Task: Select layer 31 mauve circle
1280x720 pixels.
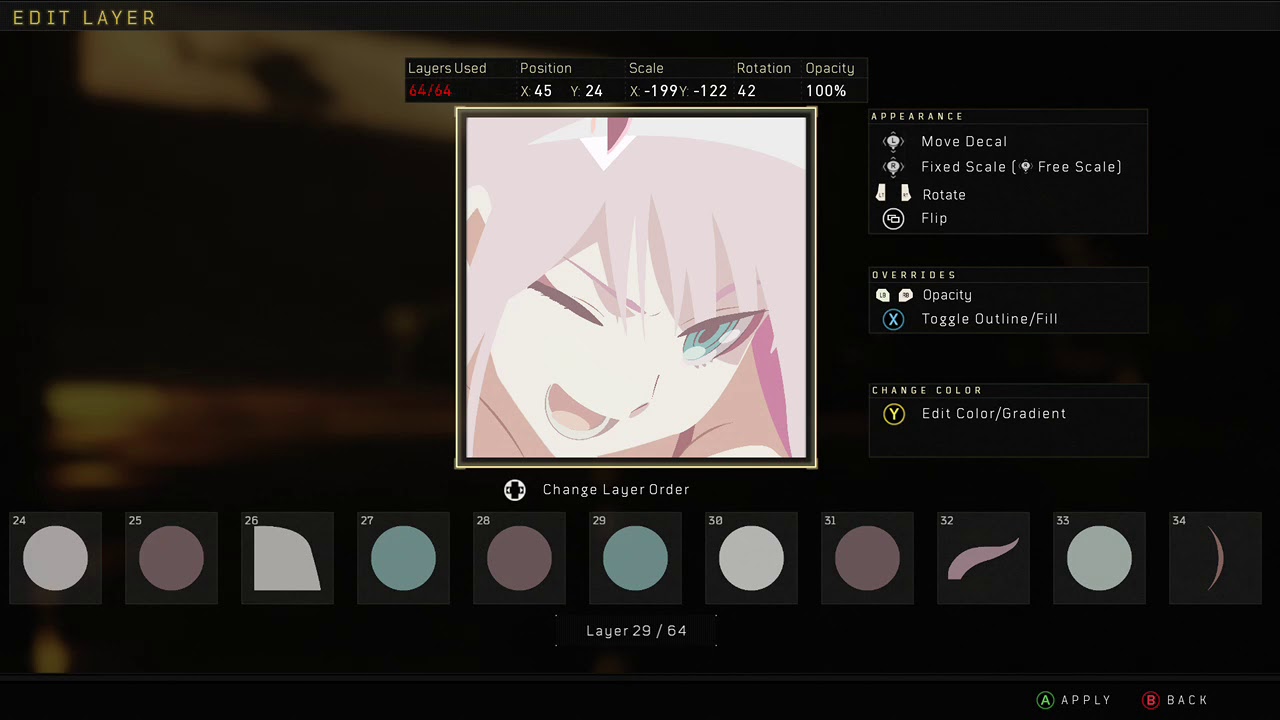Action: coord(867,558)
